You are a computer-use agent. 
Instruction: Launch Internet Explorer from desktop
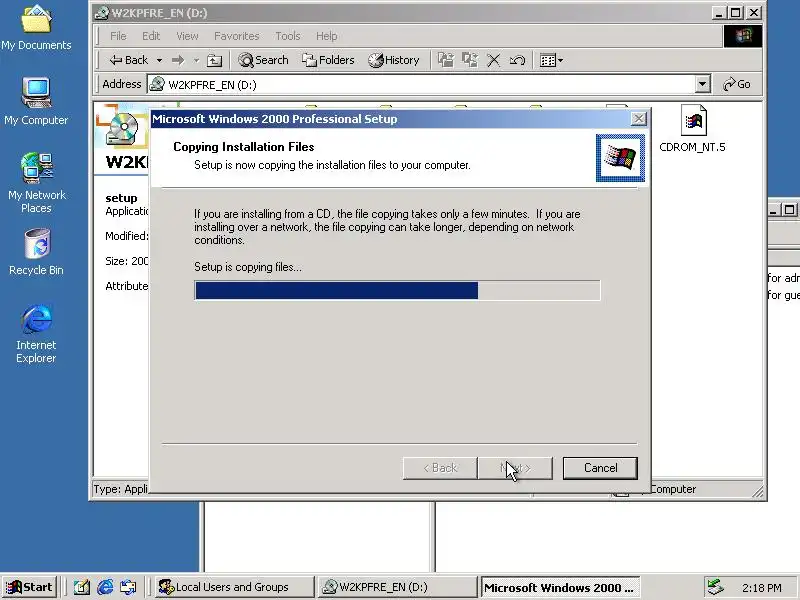(x=36, y=334)
